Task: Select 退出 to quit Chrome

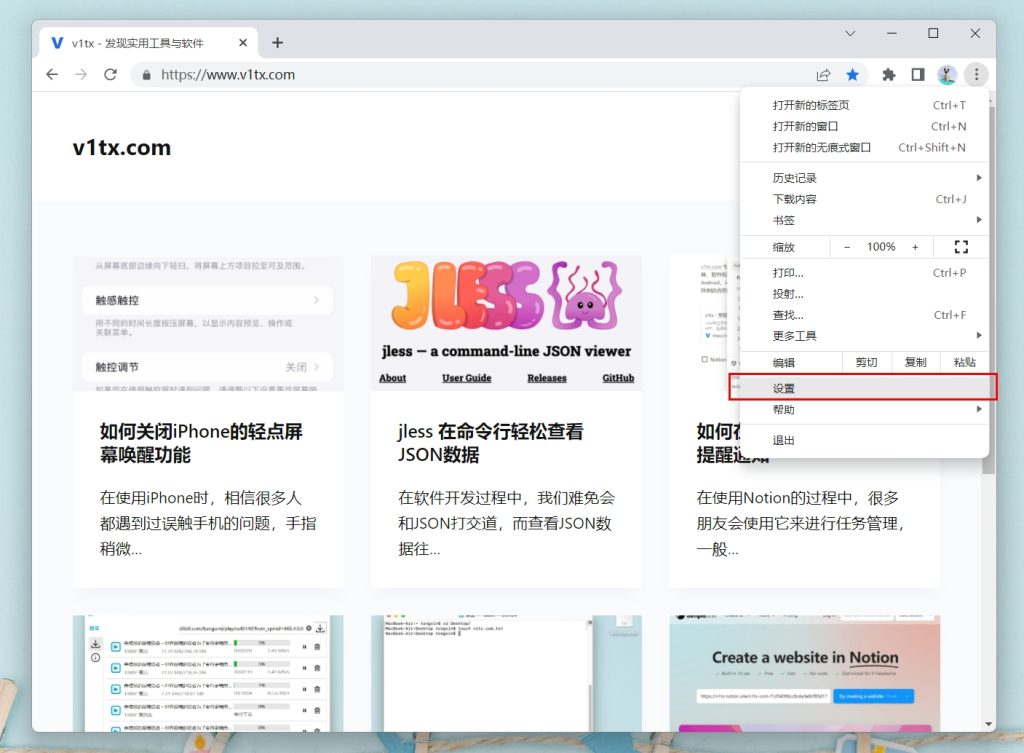Action: pyautogui.click(x=864, y=440)
